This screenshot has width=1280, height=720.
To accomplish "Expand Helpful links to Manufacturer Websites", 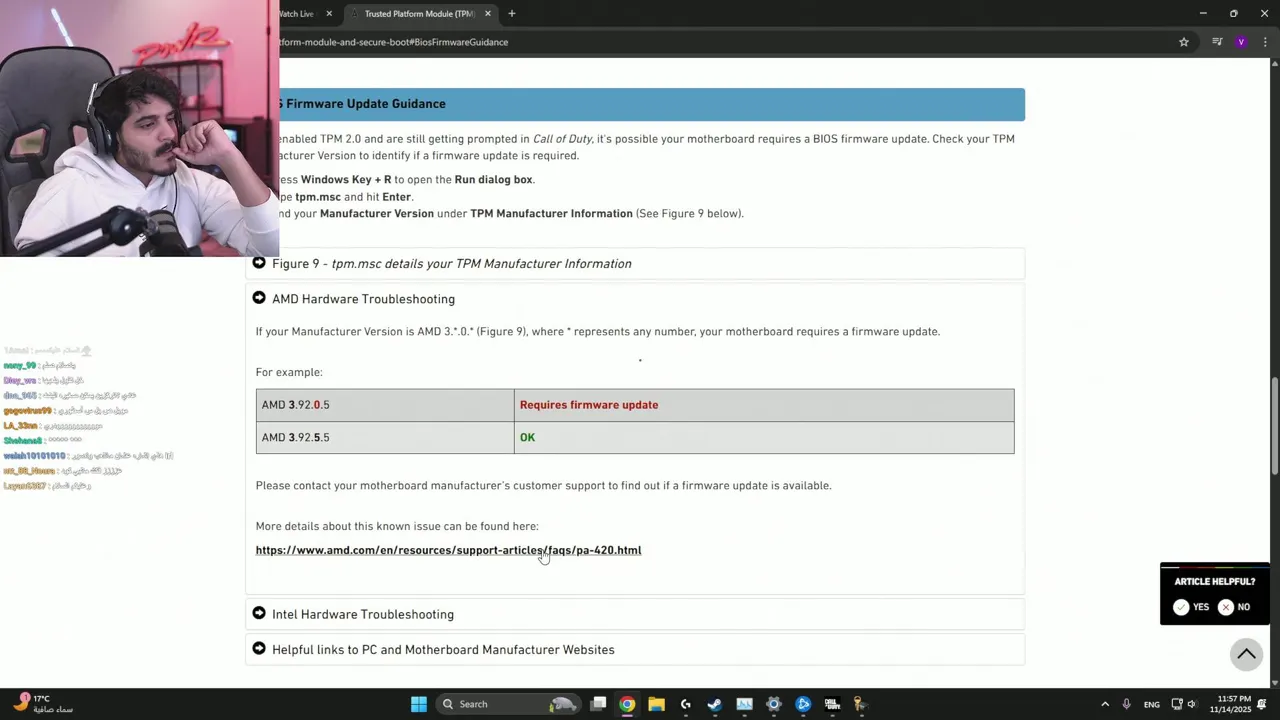I will [635, 650].
